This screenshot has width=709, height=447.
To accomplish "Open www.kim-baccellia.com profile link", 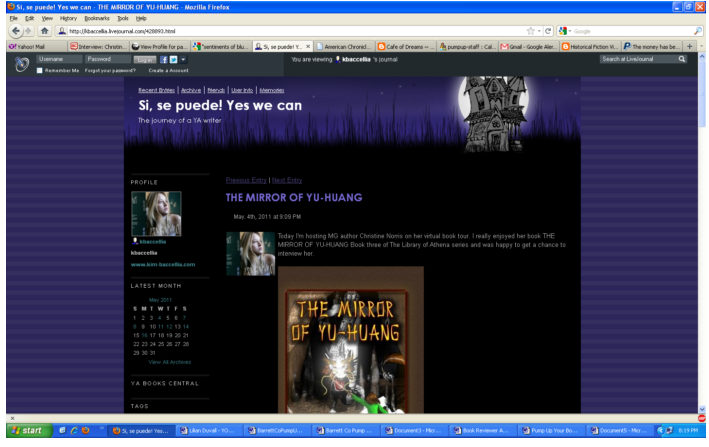I will (163, 264).
